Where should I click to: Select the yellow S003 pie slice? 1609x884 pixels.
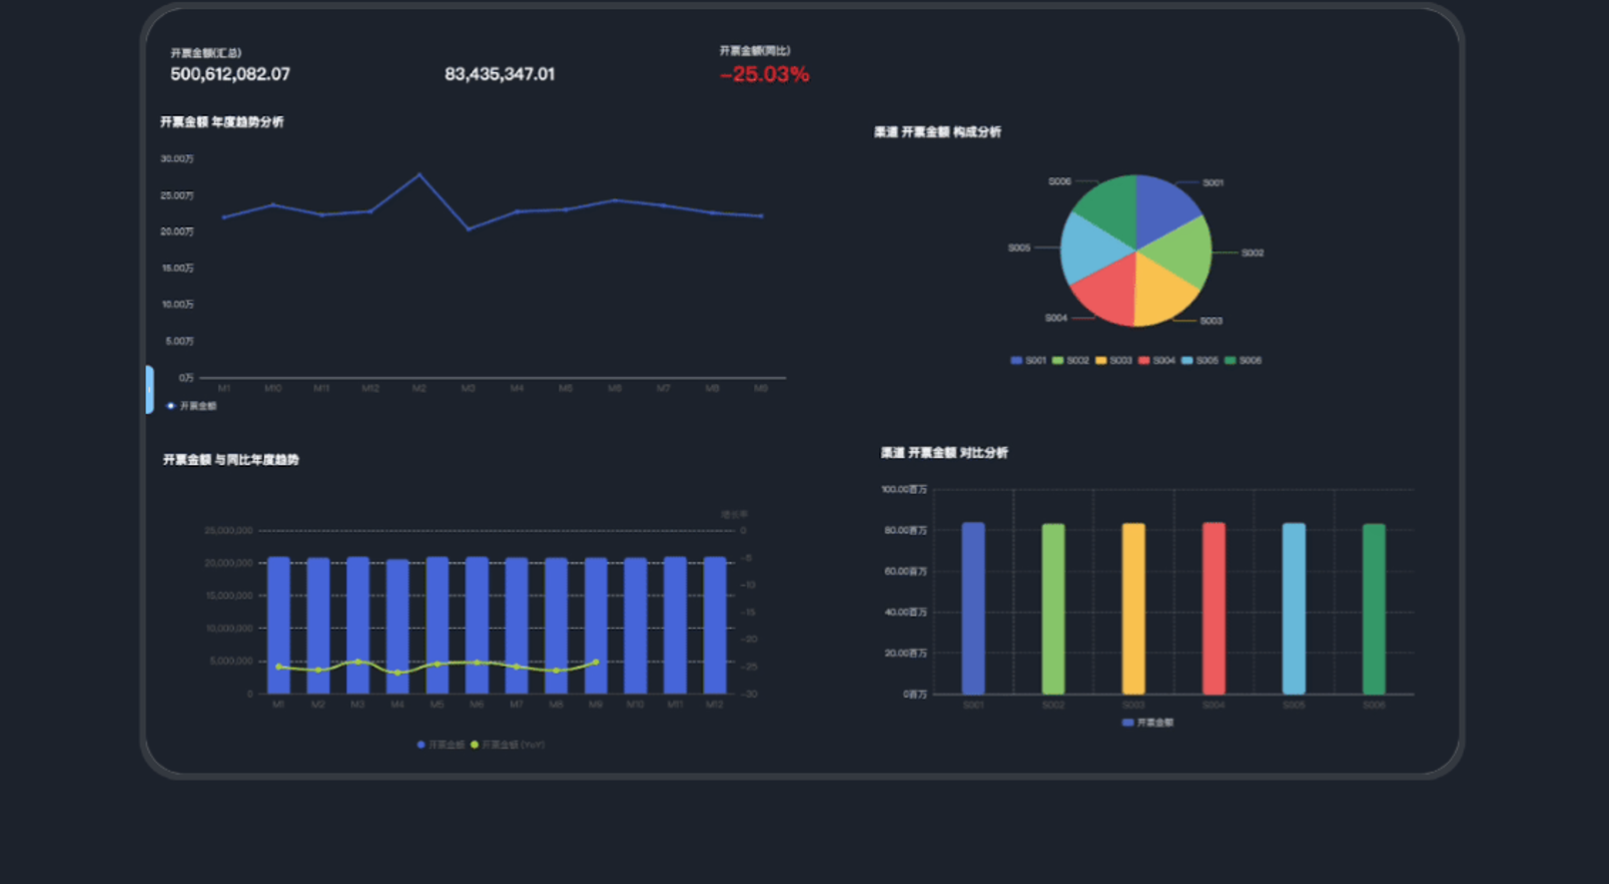pyautogui.click(x=1162, y=292)
